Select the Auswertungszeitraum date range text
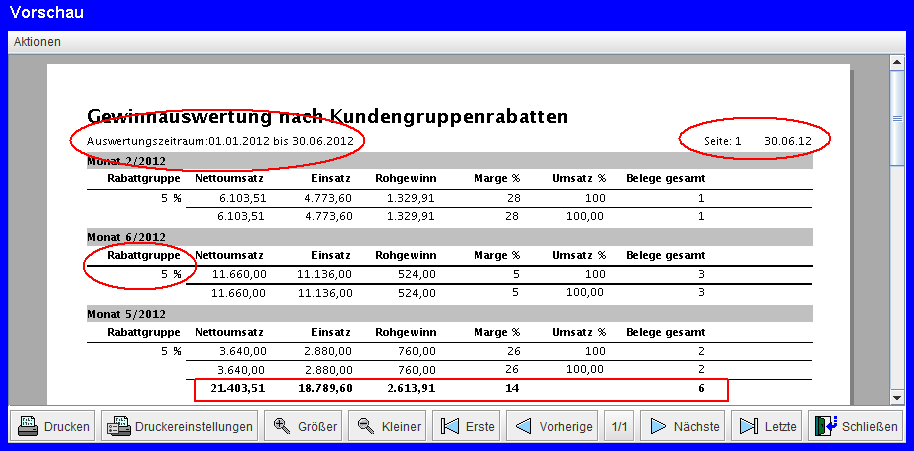Screen dimensions: 914x451 tap(220, 141)
